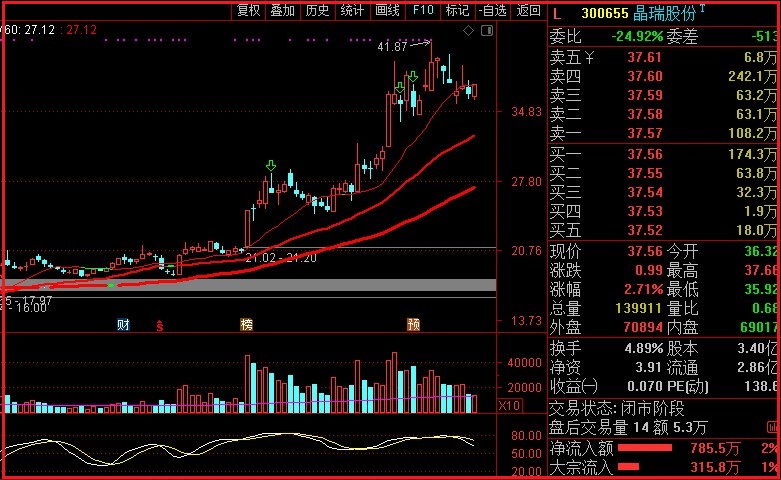Screen dimensions: 781x480
Task: Click the 785.5万 net inflow amount
Action: tap(715, 448)
